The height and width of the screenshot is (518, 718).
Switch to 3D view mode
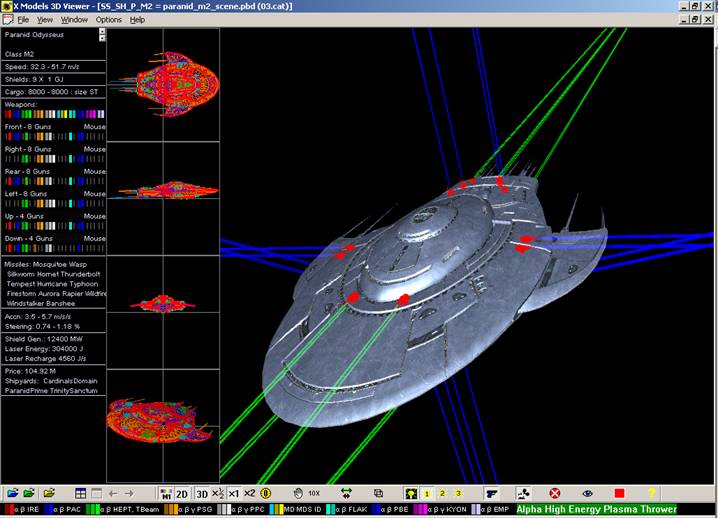200,493
